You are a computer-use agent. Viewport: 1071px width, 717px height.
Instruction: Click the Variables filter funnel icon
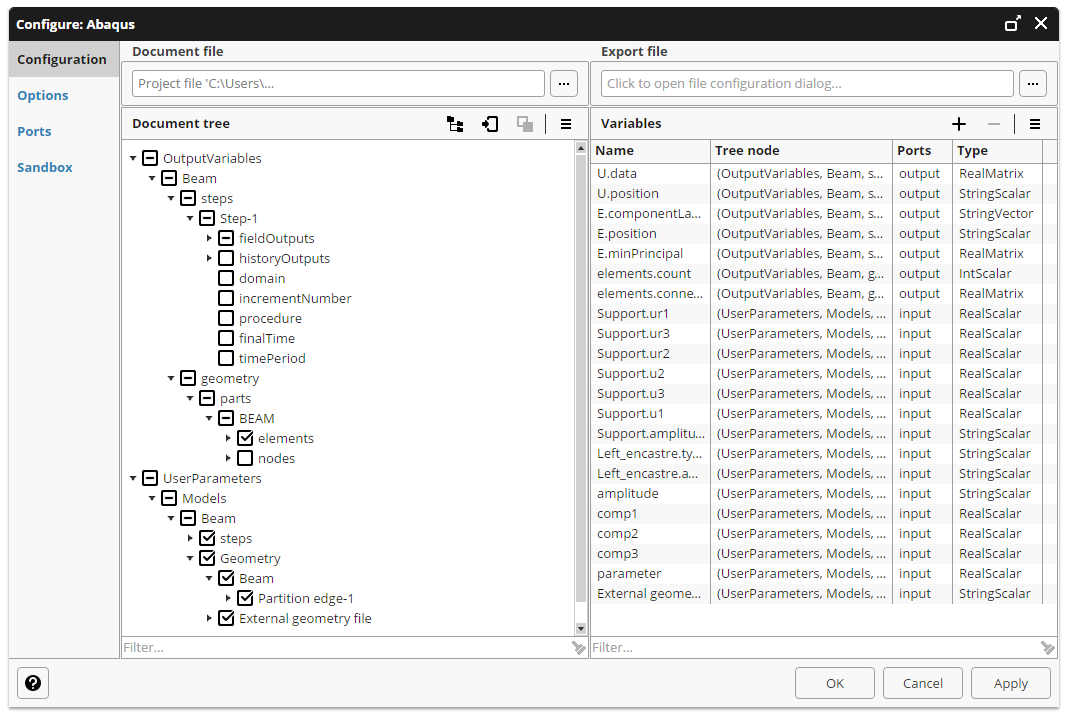coord(1047,647)
